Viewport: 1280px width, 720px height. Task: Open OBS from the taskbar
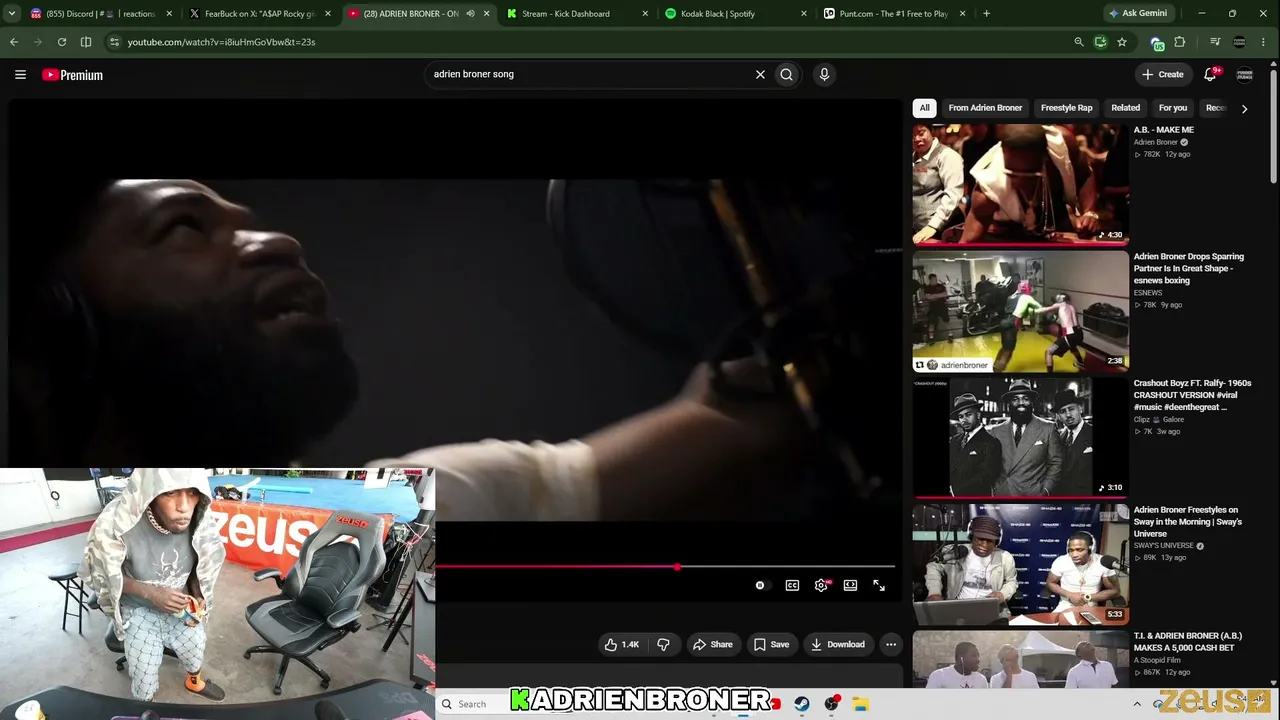coord(831,704)
